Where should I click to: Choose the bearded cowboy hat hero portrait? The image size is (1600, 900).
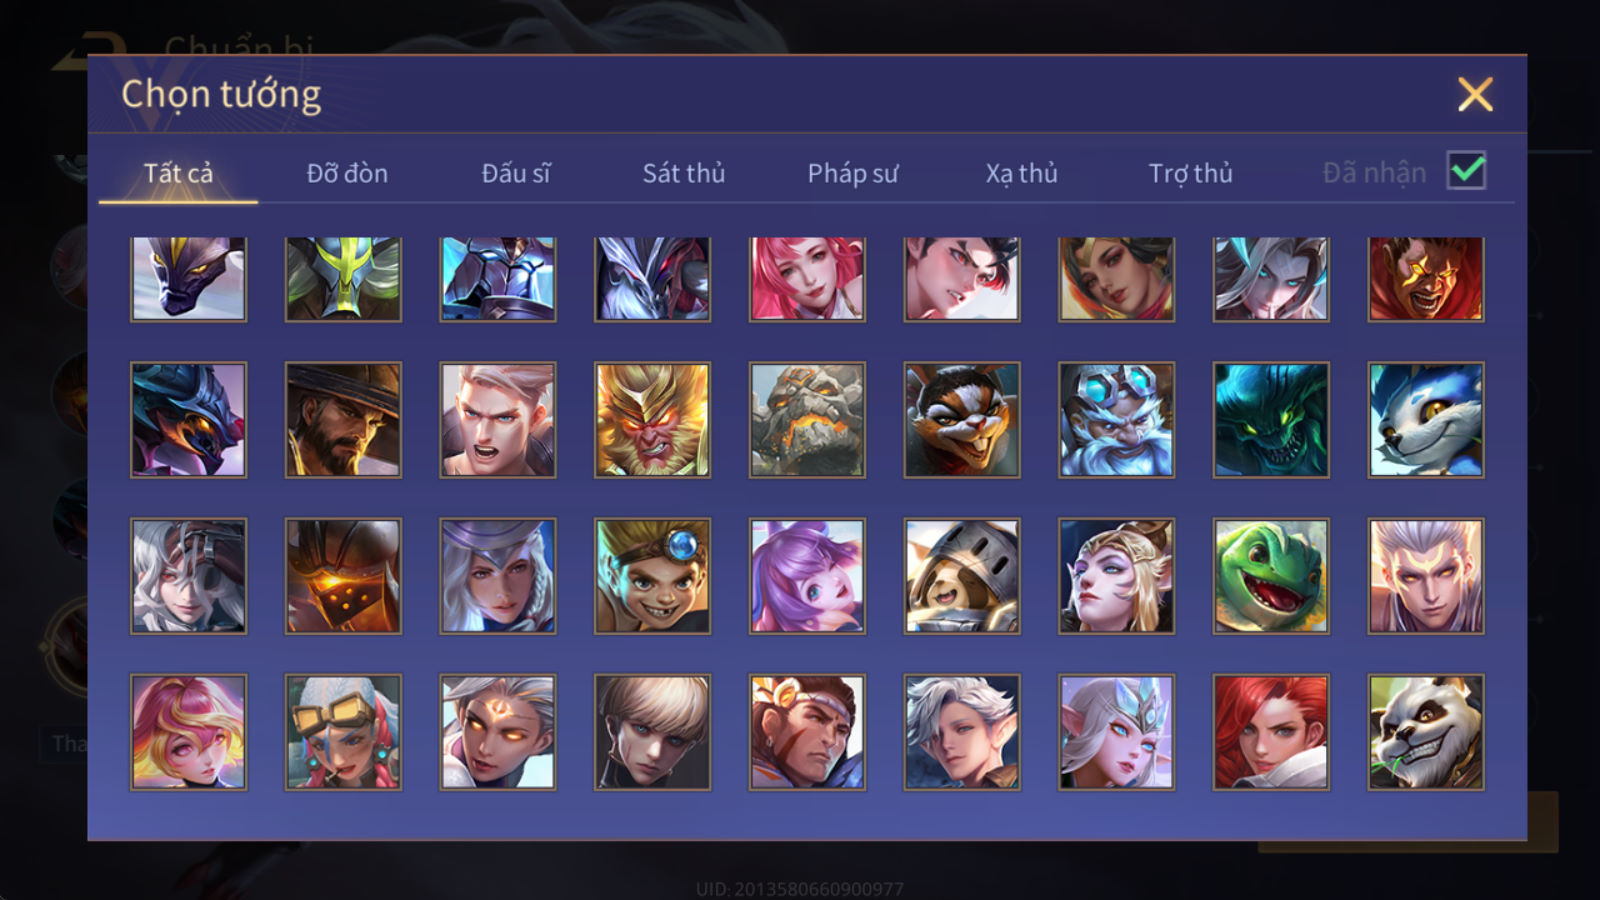343,420
